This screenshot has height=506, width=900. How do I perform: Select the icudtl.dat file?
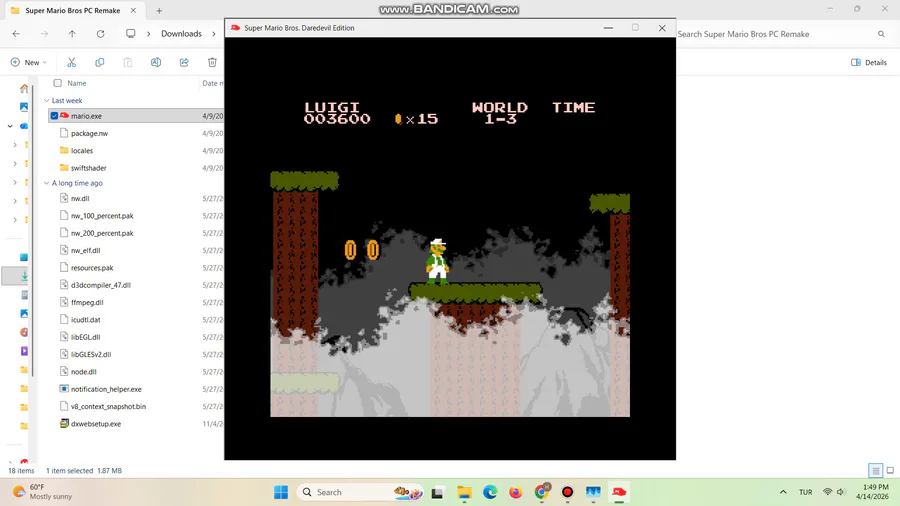(x=86, y=320)
